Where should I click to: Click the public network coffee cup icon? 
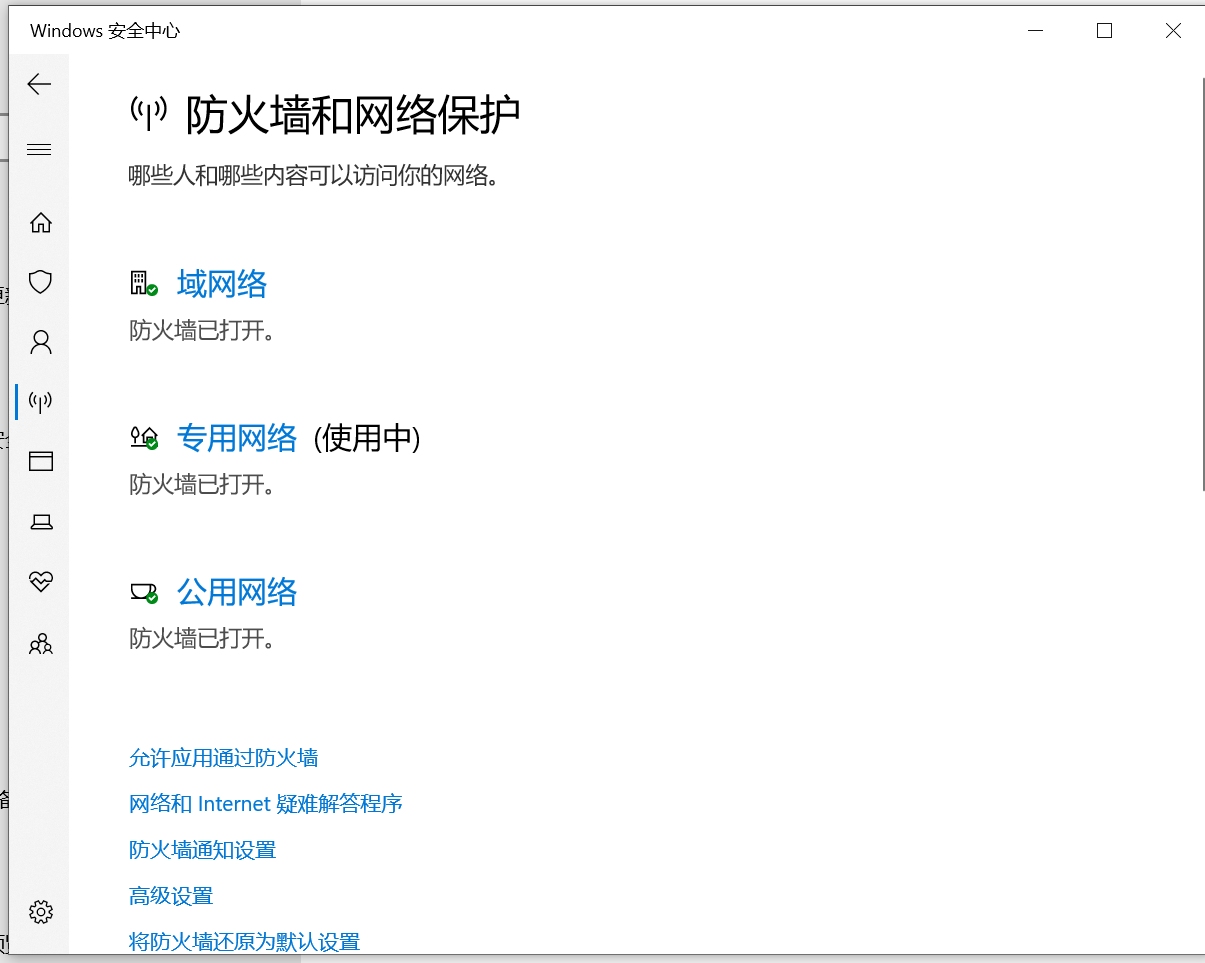[x=144, y=592]
